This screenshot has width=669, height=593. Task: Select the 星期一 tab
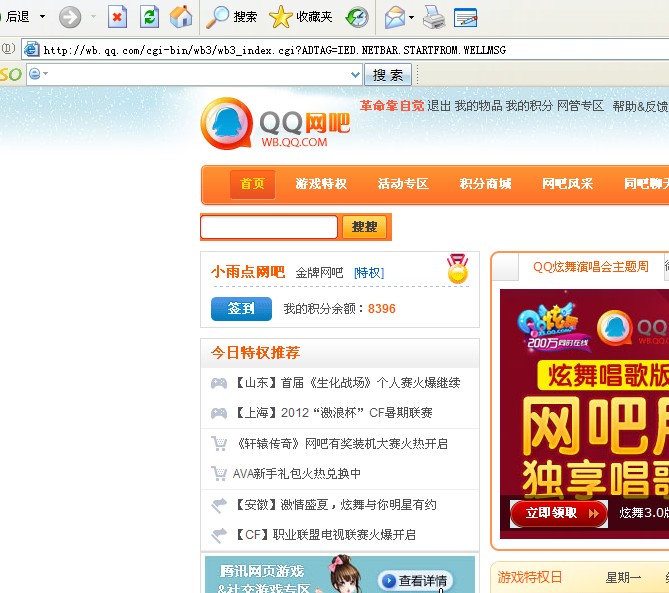[623, 578]
